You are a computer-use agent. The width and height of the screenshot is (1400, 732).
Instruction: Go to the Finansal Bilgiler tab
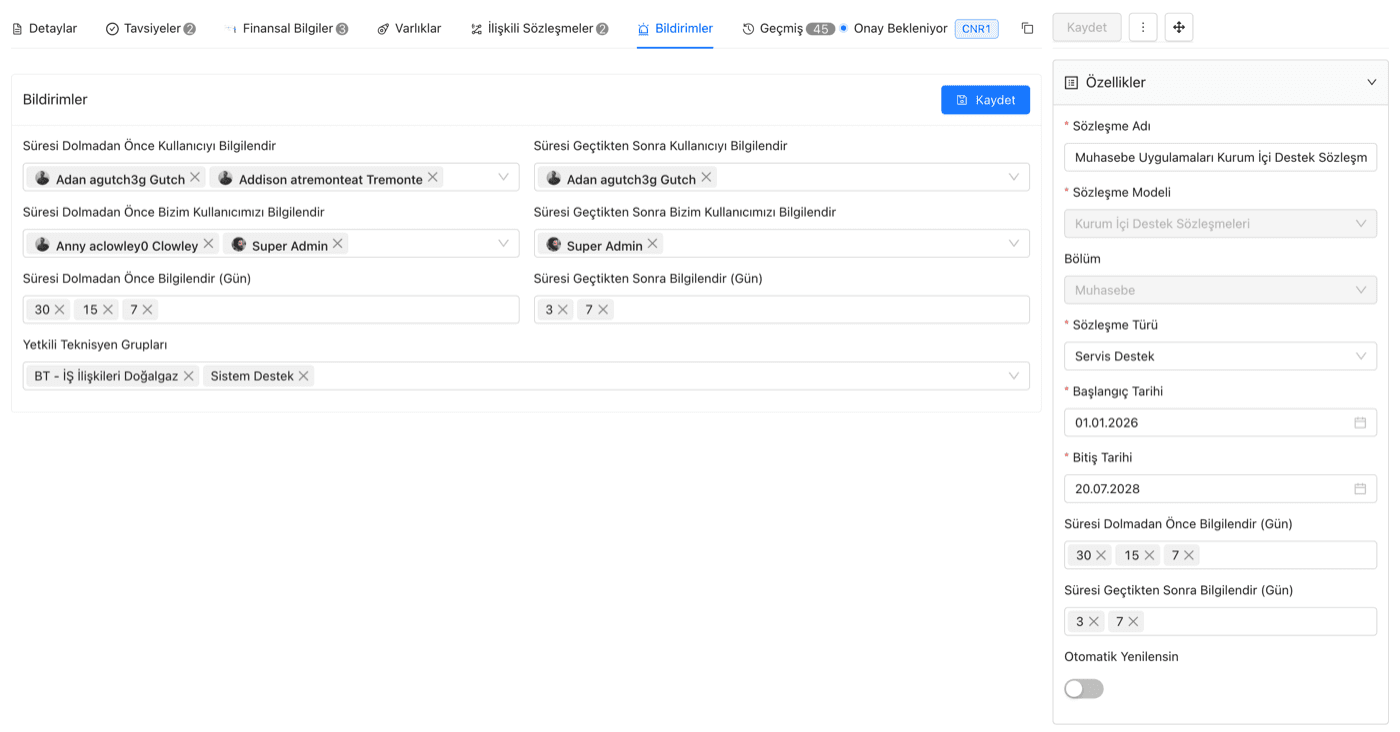[x=286, y=28]
